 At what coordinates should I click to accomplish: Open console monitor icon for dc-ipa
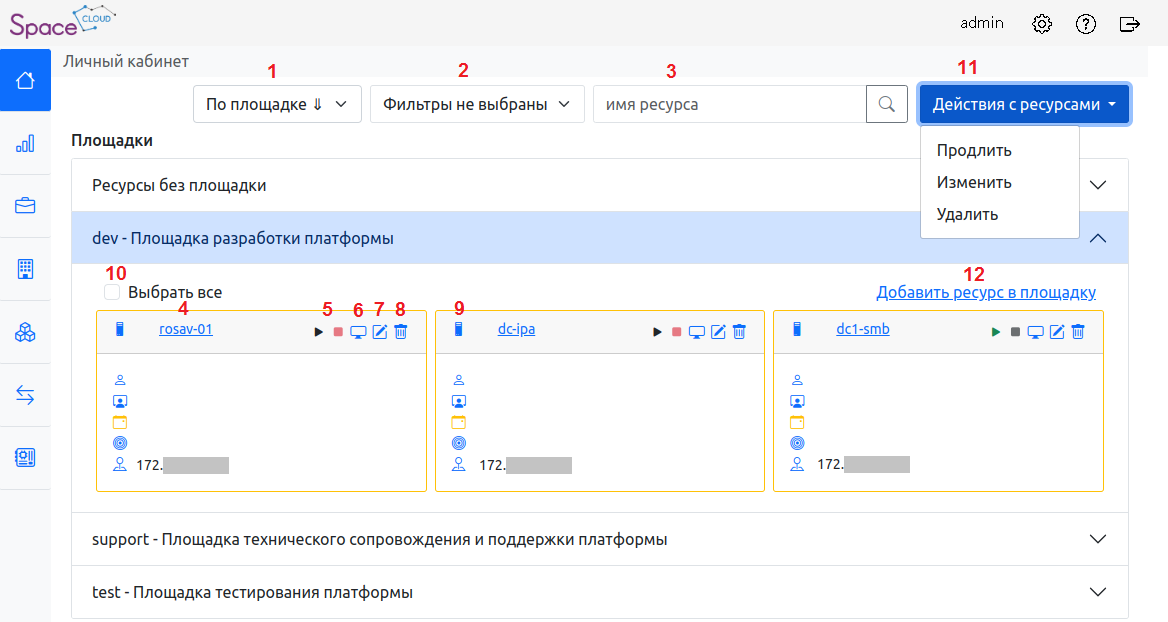[x=697, y=332]
